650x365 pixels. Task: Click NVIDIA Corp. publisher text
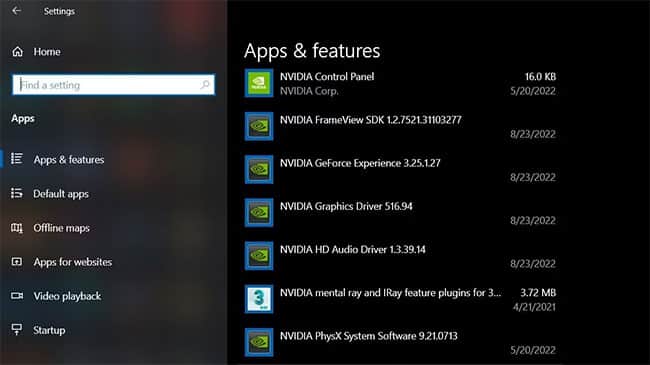309,91
